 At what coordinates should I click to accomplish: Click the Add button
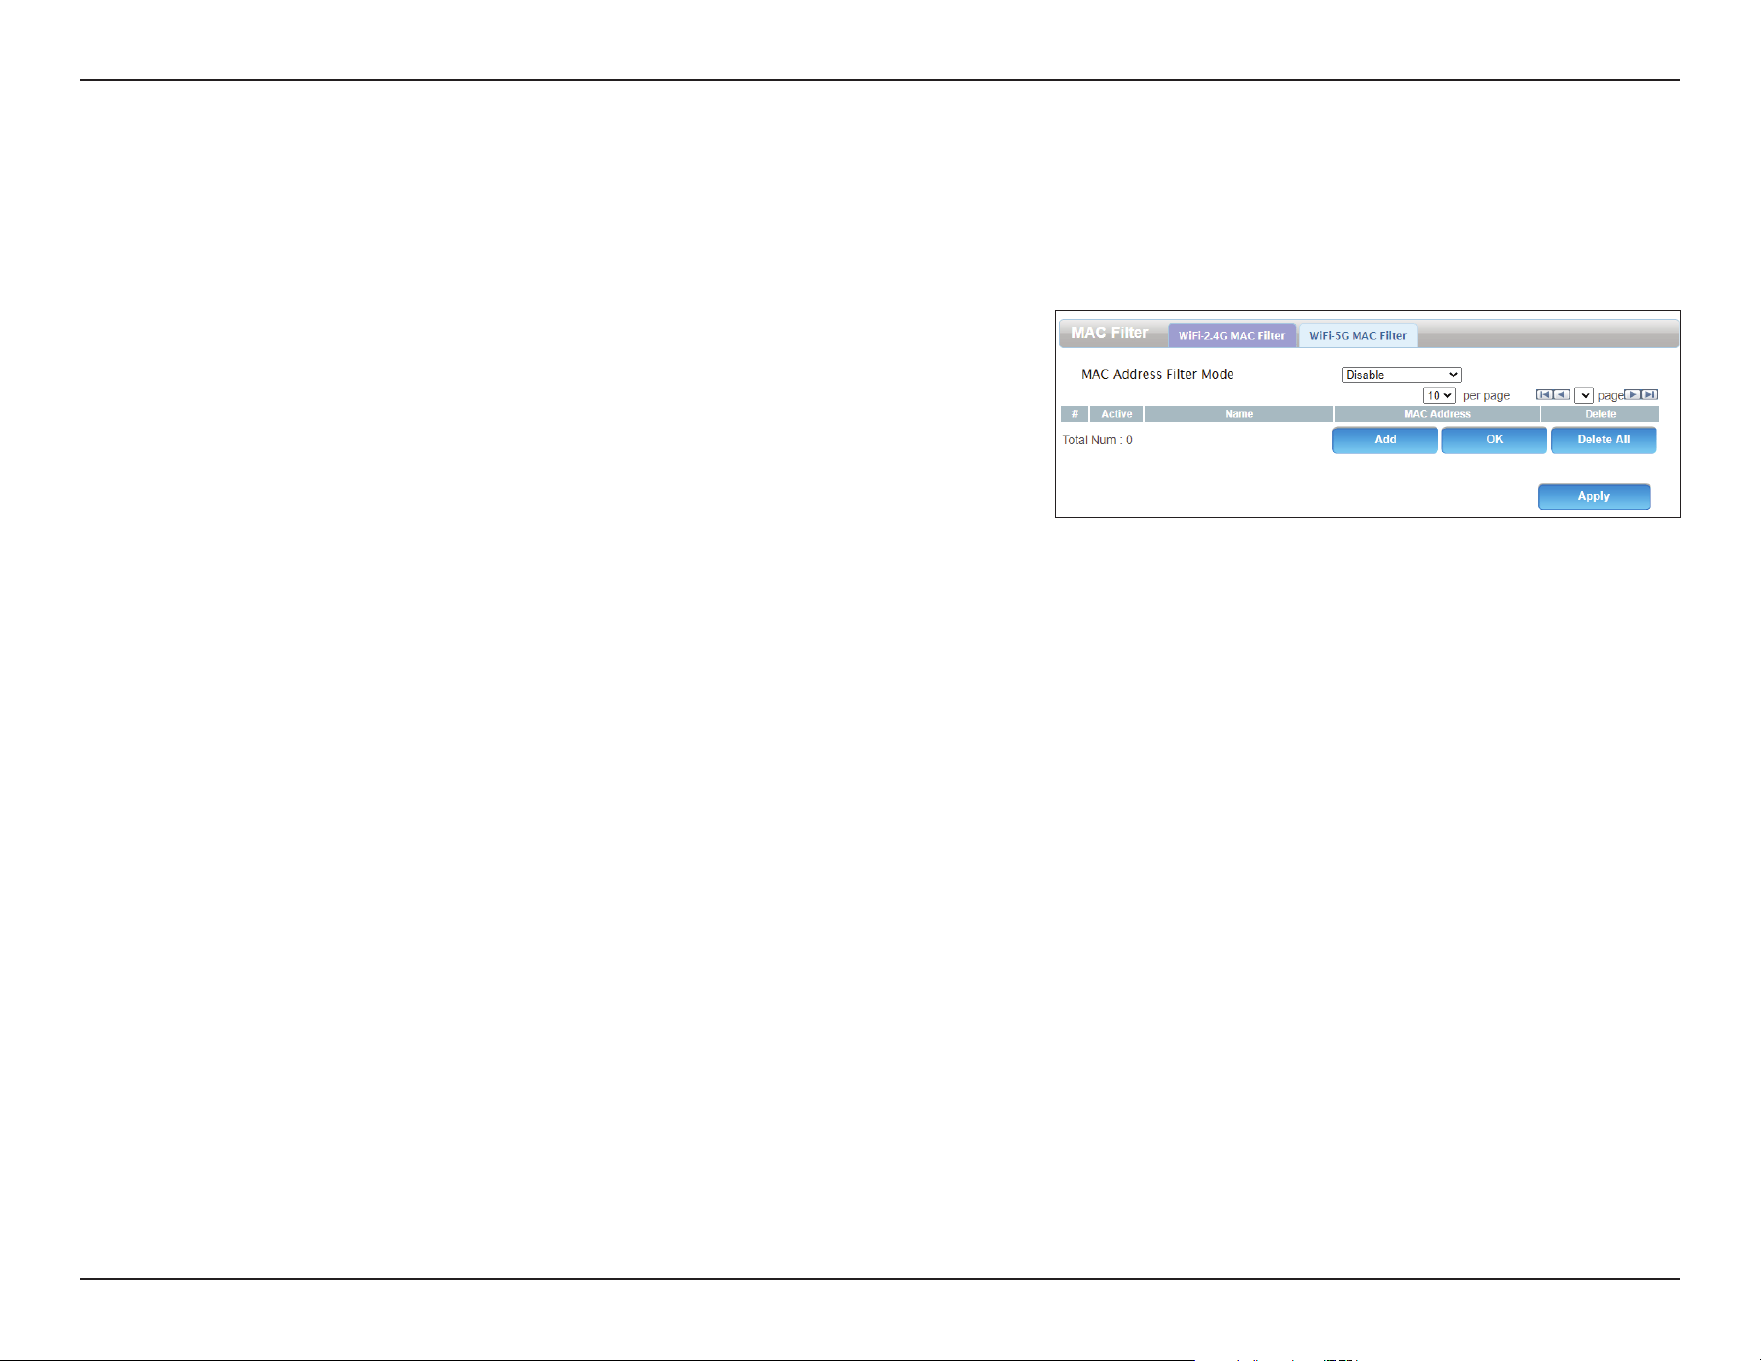click(x=1385, y=440)
